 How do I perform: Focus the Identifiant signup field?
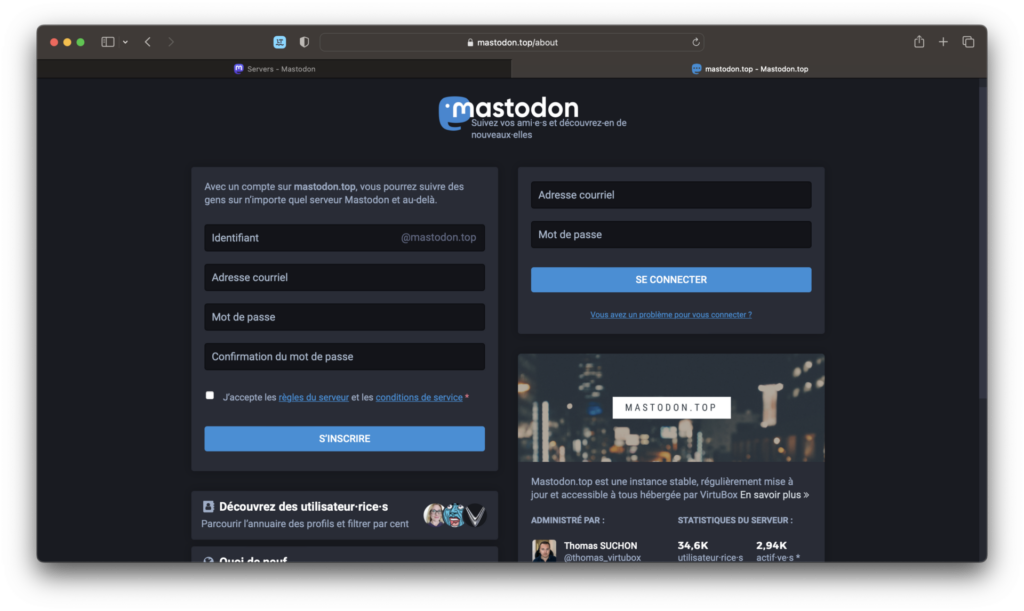(344, 238)
